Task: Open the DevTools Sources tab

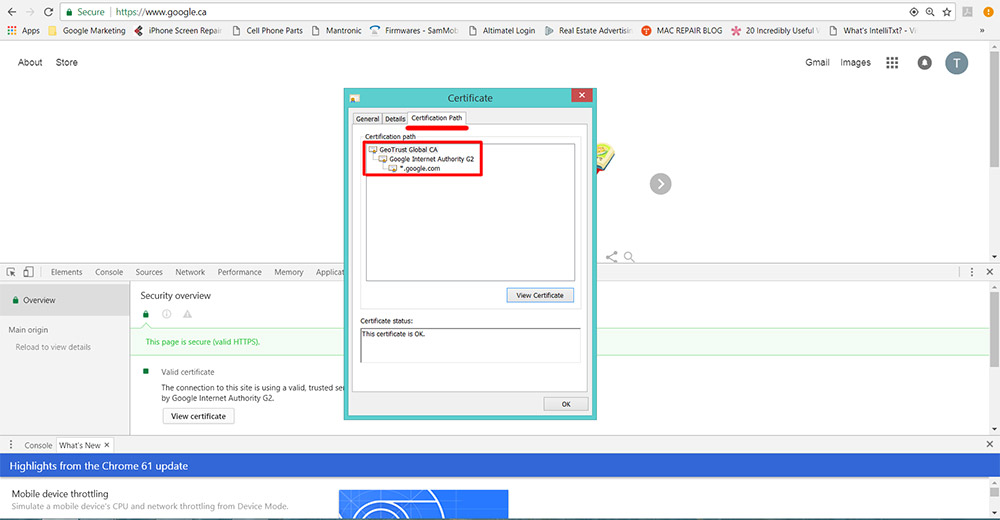Action: [x=149, y=272]
